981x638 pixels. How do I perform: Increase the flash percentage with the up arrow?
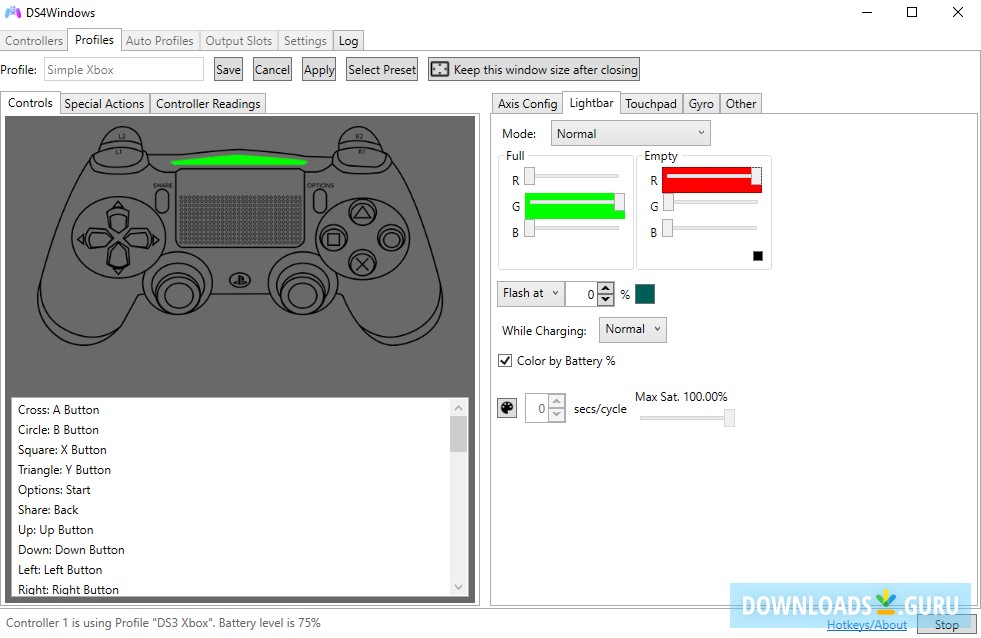[x=606, y=288]
